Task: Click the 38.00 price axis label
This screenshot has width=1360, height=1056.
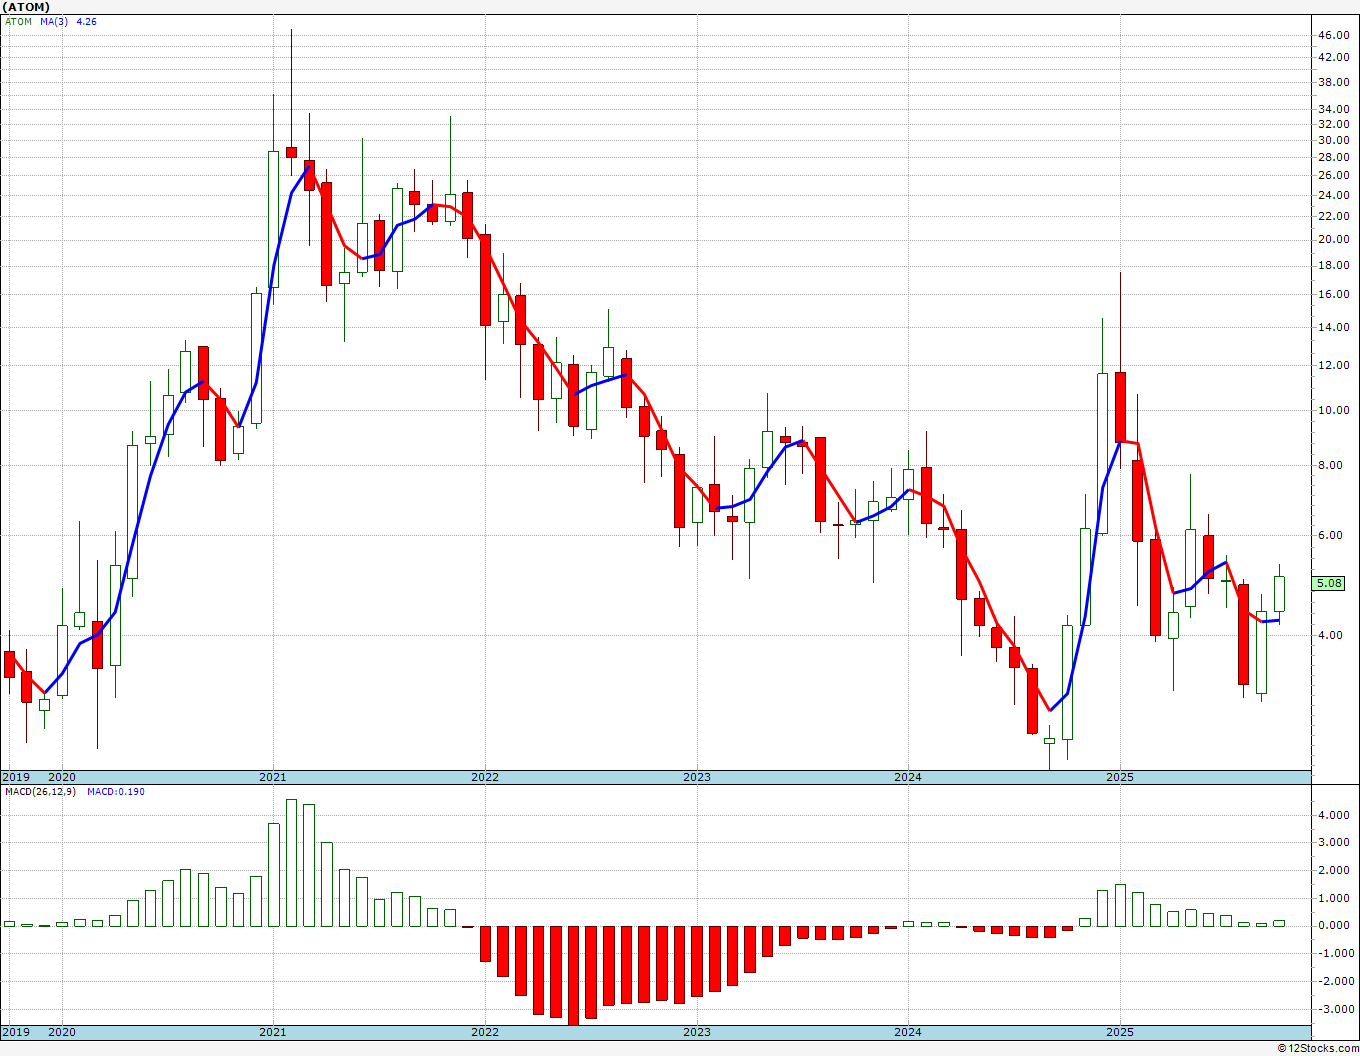Action: point(1334,83)
